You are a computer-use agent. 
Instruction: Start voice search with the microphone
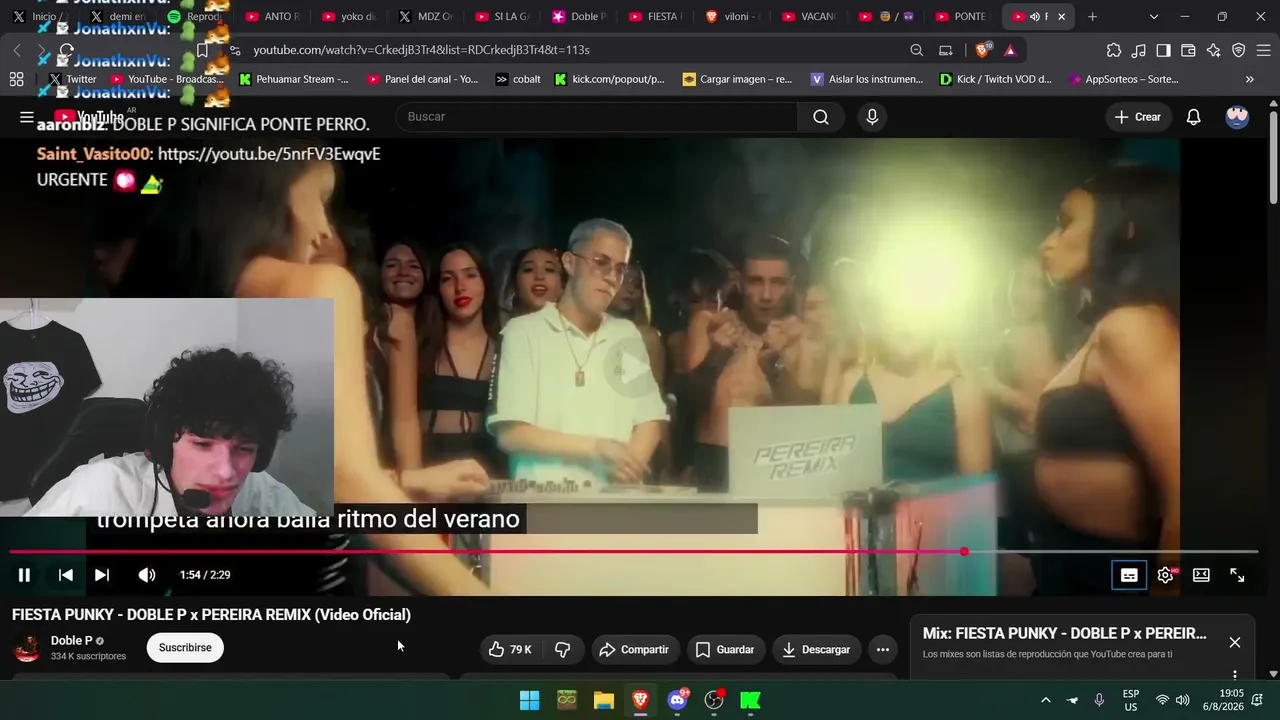(872, 117)
